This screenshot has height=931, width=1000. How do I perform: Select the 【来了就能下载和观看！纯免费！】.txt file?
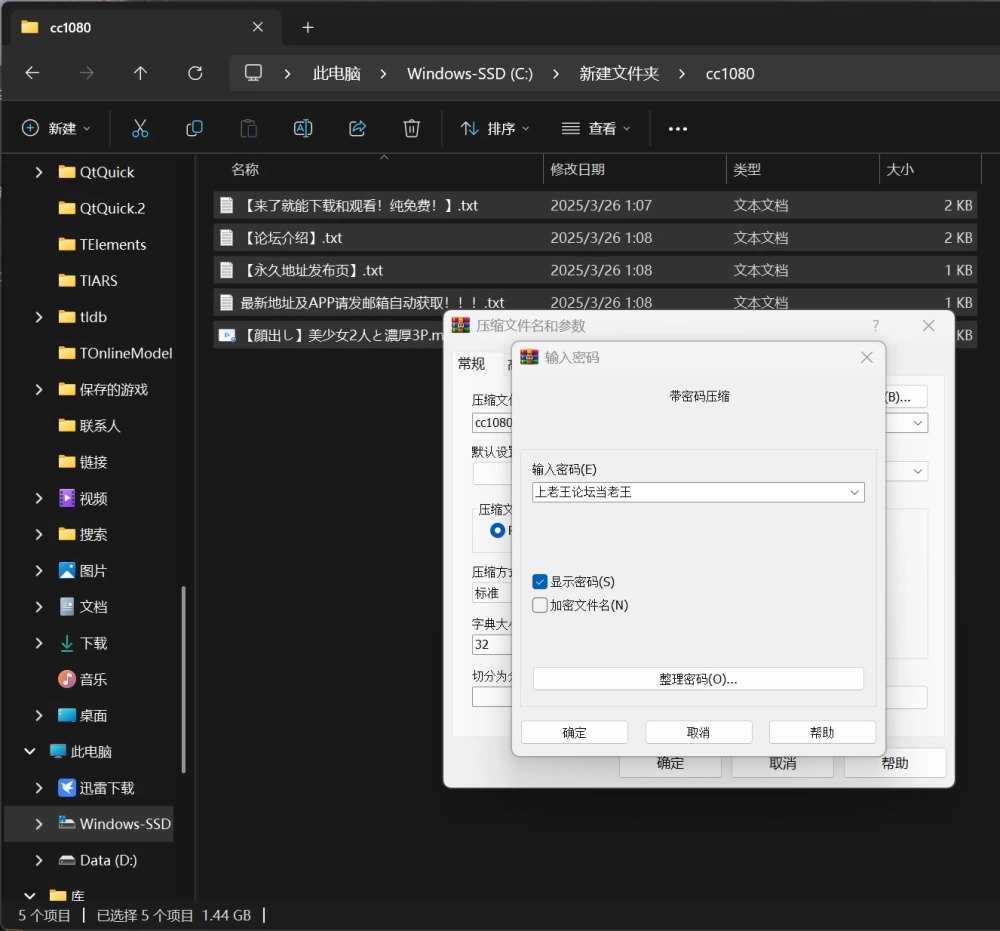[594, 205]
